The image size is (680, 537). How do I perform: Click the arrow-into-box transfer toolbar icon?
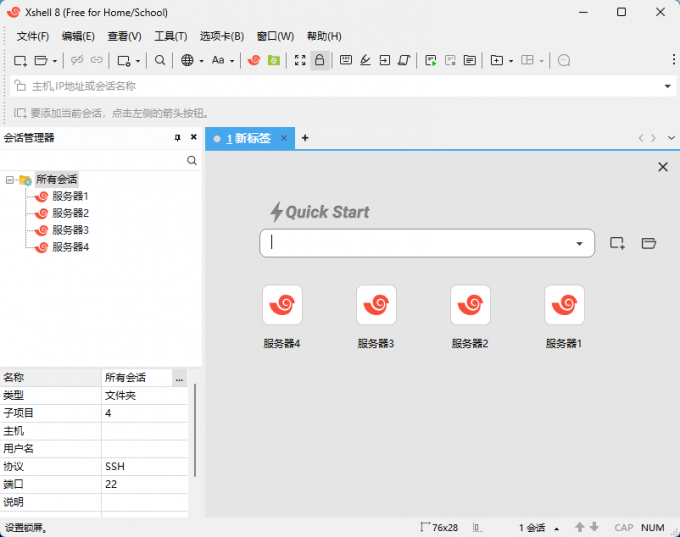[385, 60]
